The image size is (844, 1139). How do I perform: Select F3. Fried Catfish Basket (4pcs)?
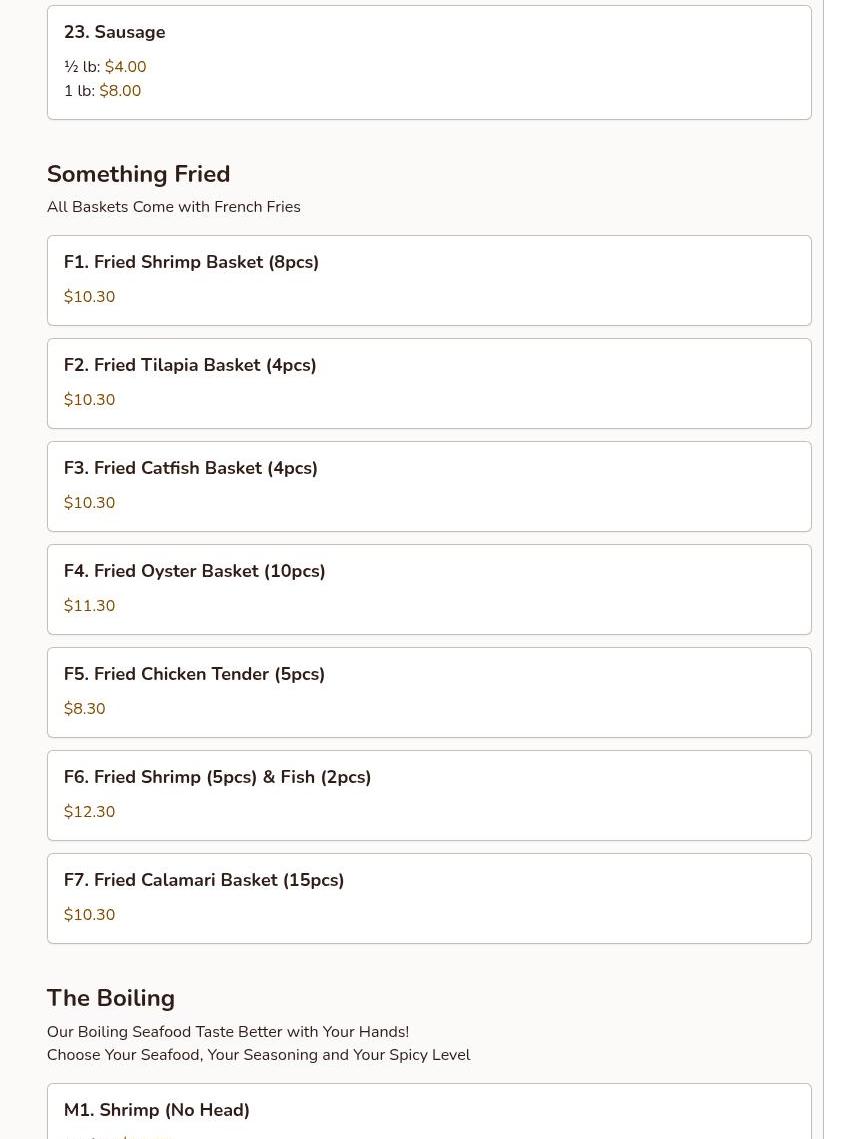point(190,468)
